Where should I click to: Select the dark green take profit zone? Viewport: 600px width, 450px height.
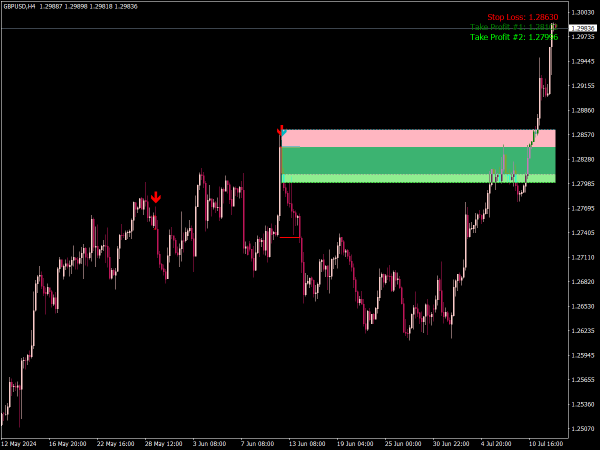pyautogui.click(x=418, y=161)
